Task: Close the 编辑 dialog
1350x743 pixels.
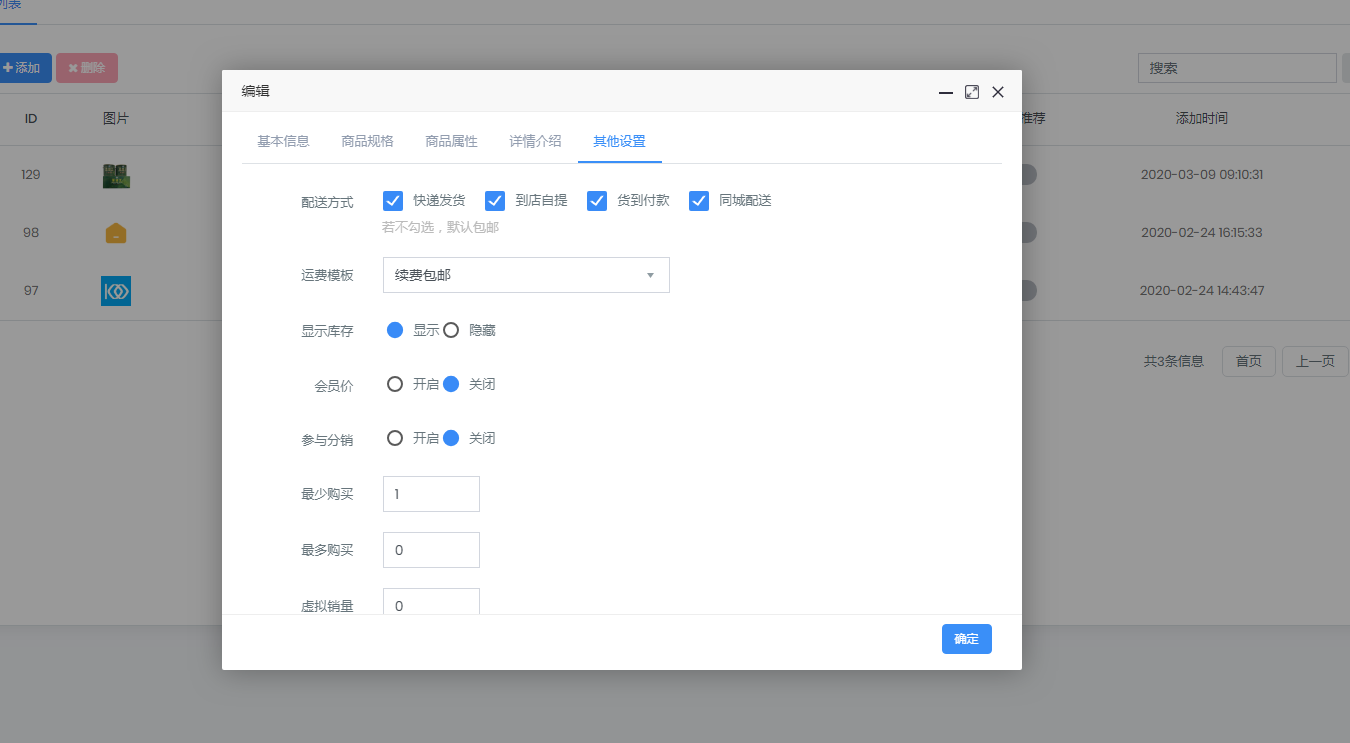Action: (x=998, y=92)
